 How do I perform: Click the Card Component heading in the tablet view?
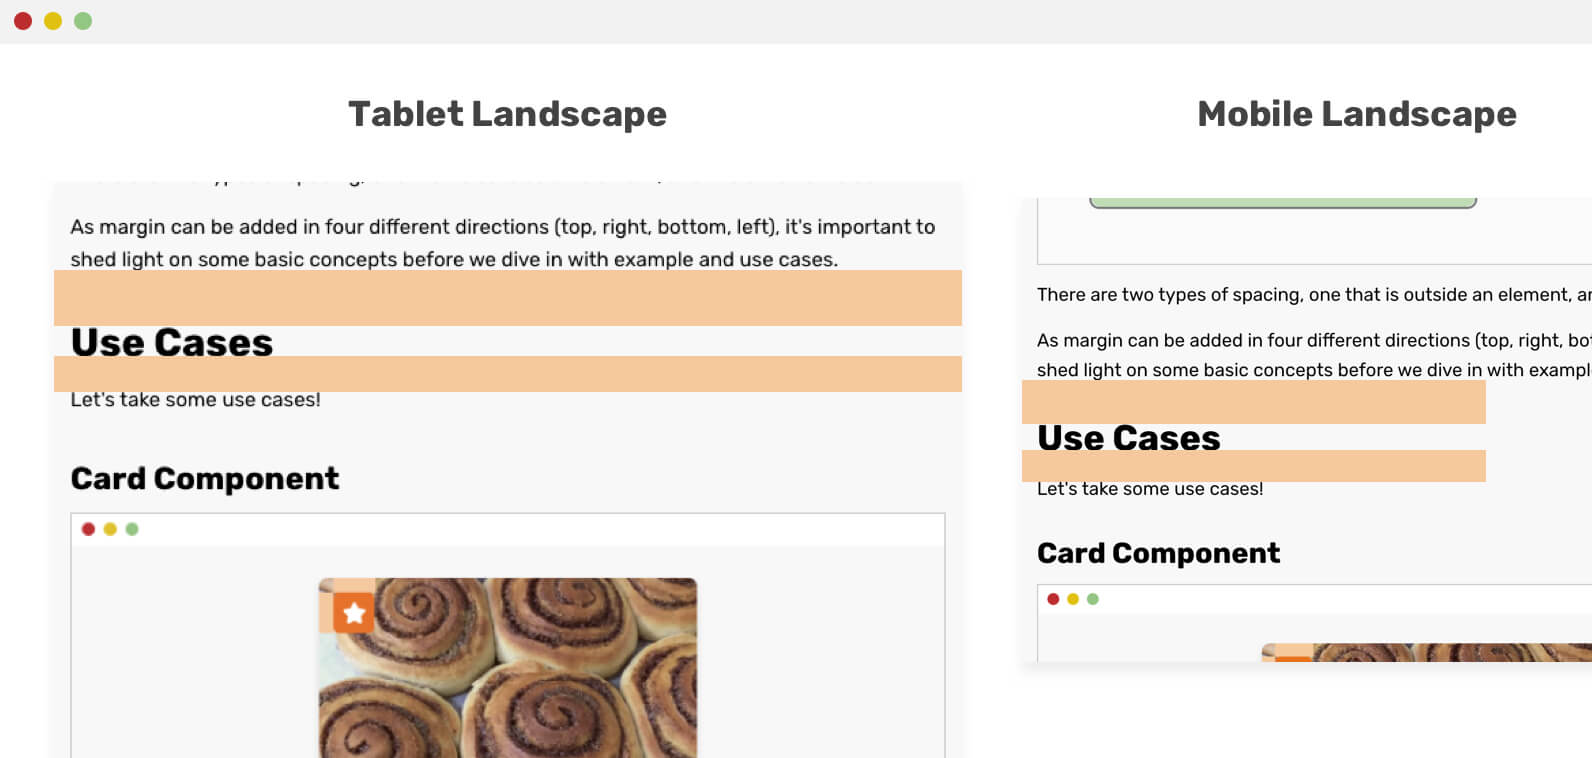[x=205, y=478]
